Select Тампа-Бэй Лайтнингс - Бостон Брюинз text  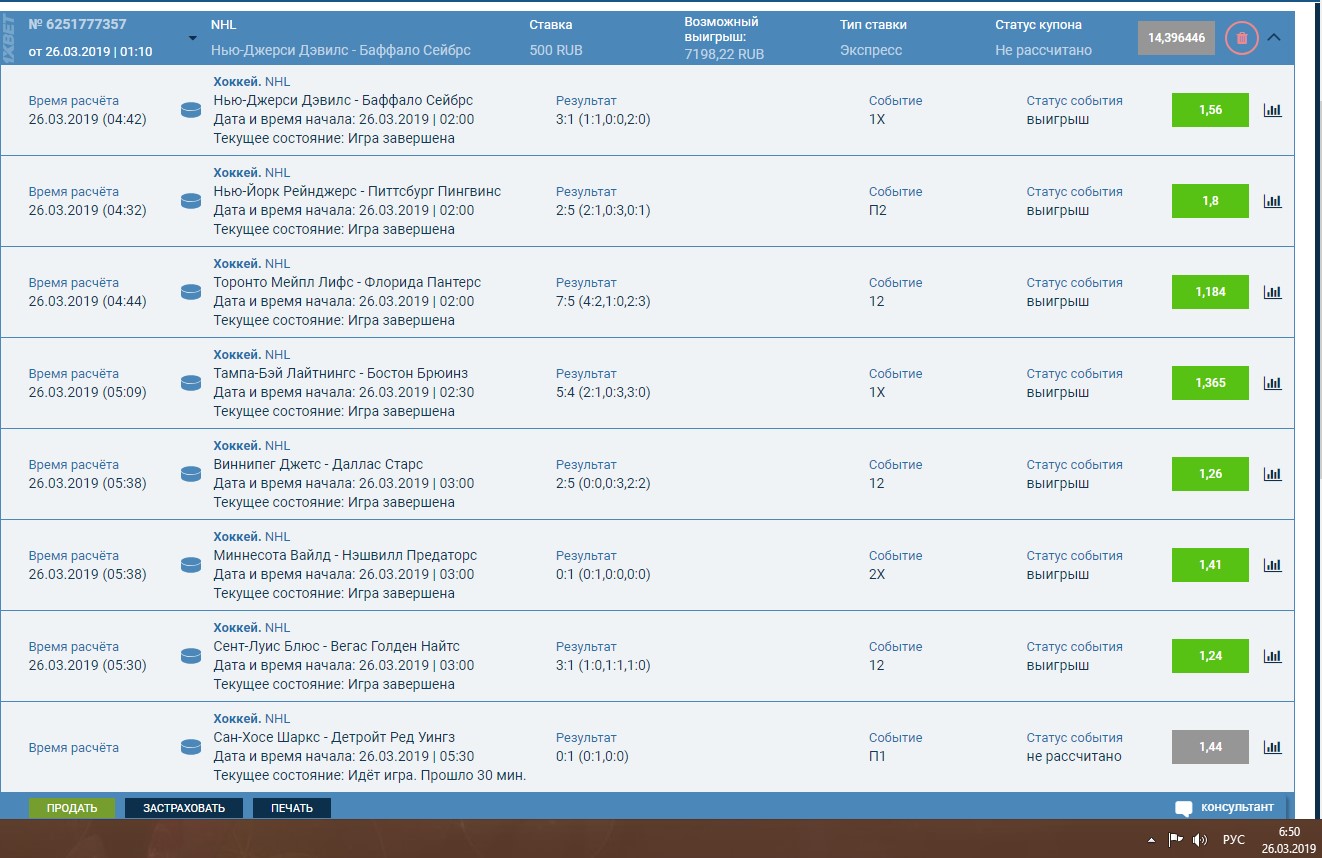click(x=341, y=373)
